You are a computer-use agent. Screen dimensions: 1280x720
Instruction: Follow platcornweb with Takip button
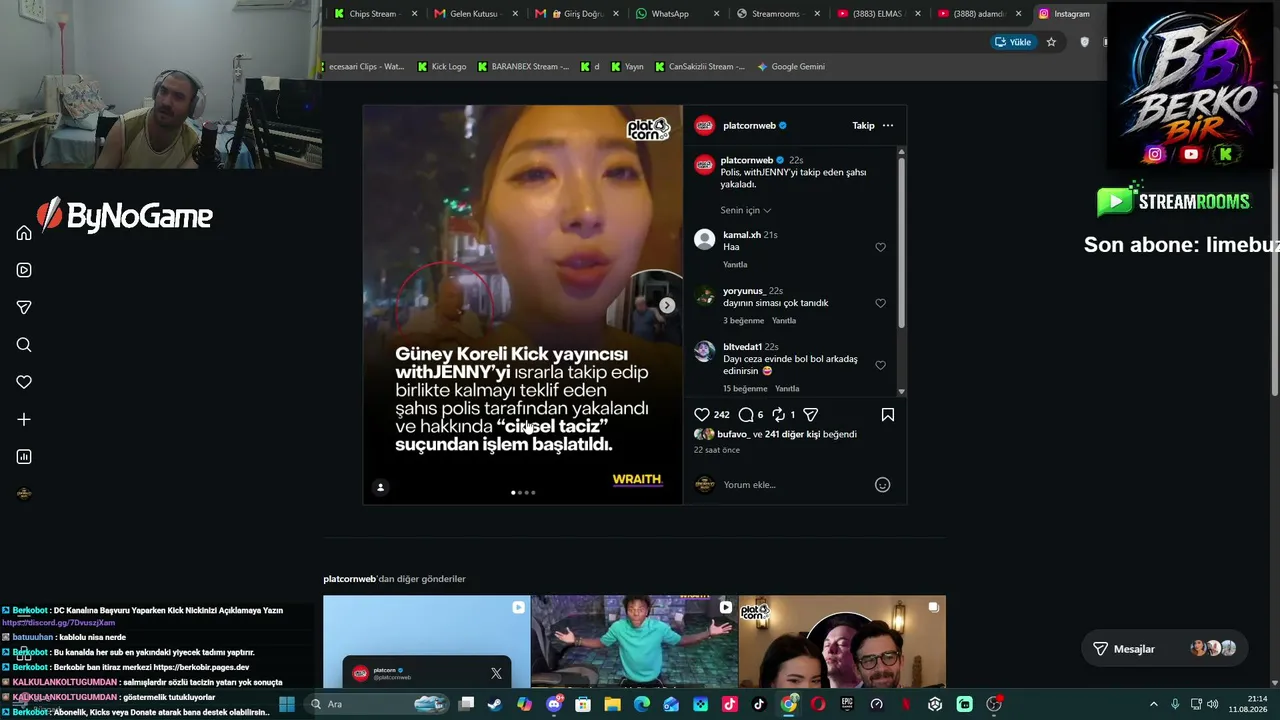[863, 126]
